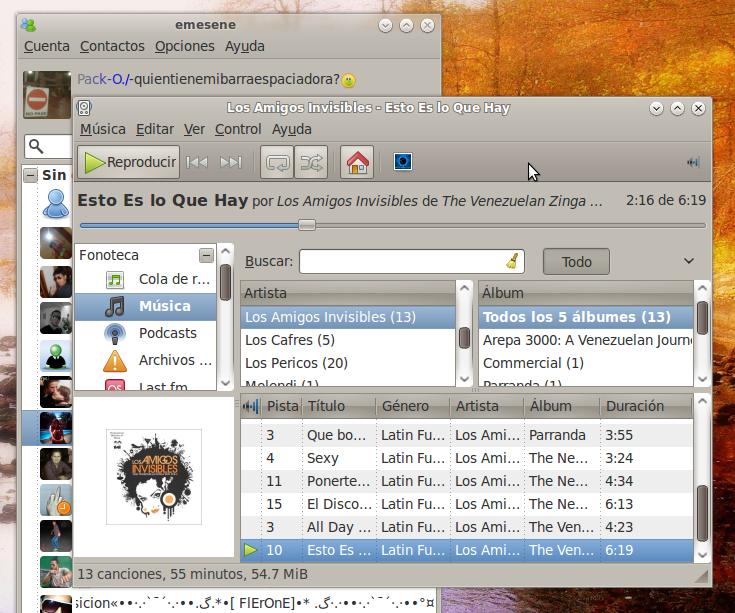Viewport: 735px width, 613px height.
Task: Collapse the Fonoteca section
Action: click(206, 255)
